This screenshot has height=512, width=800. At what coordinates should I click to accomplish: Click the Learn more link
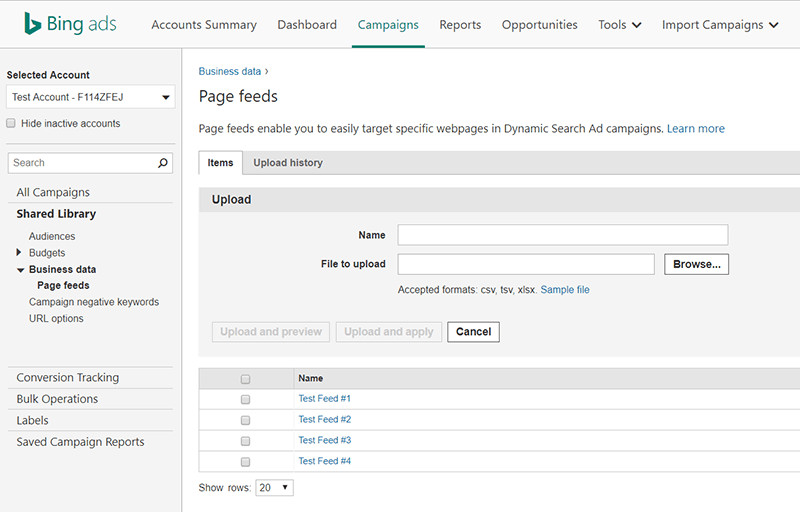(x=695, y=129)
